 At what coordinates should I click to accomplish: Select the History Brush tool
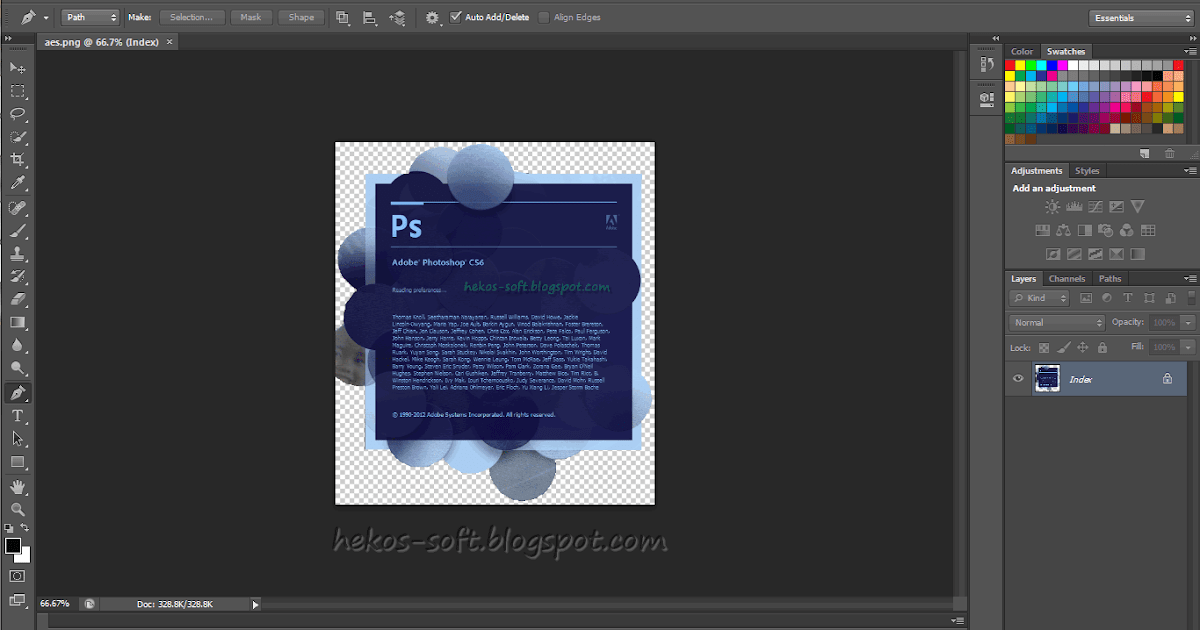click(18, 276)
